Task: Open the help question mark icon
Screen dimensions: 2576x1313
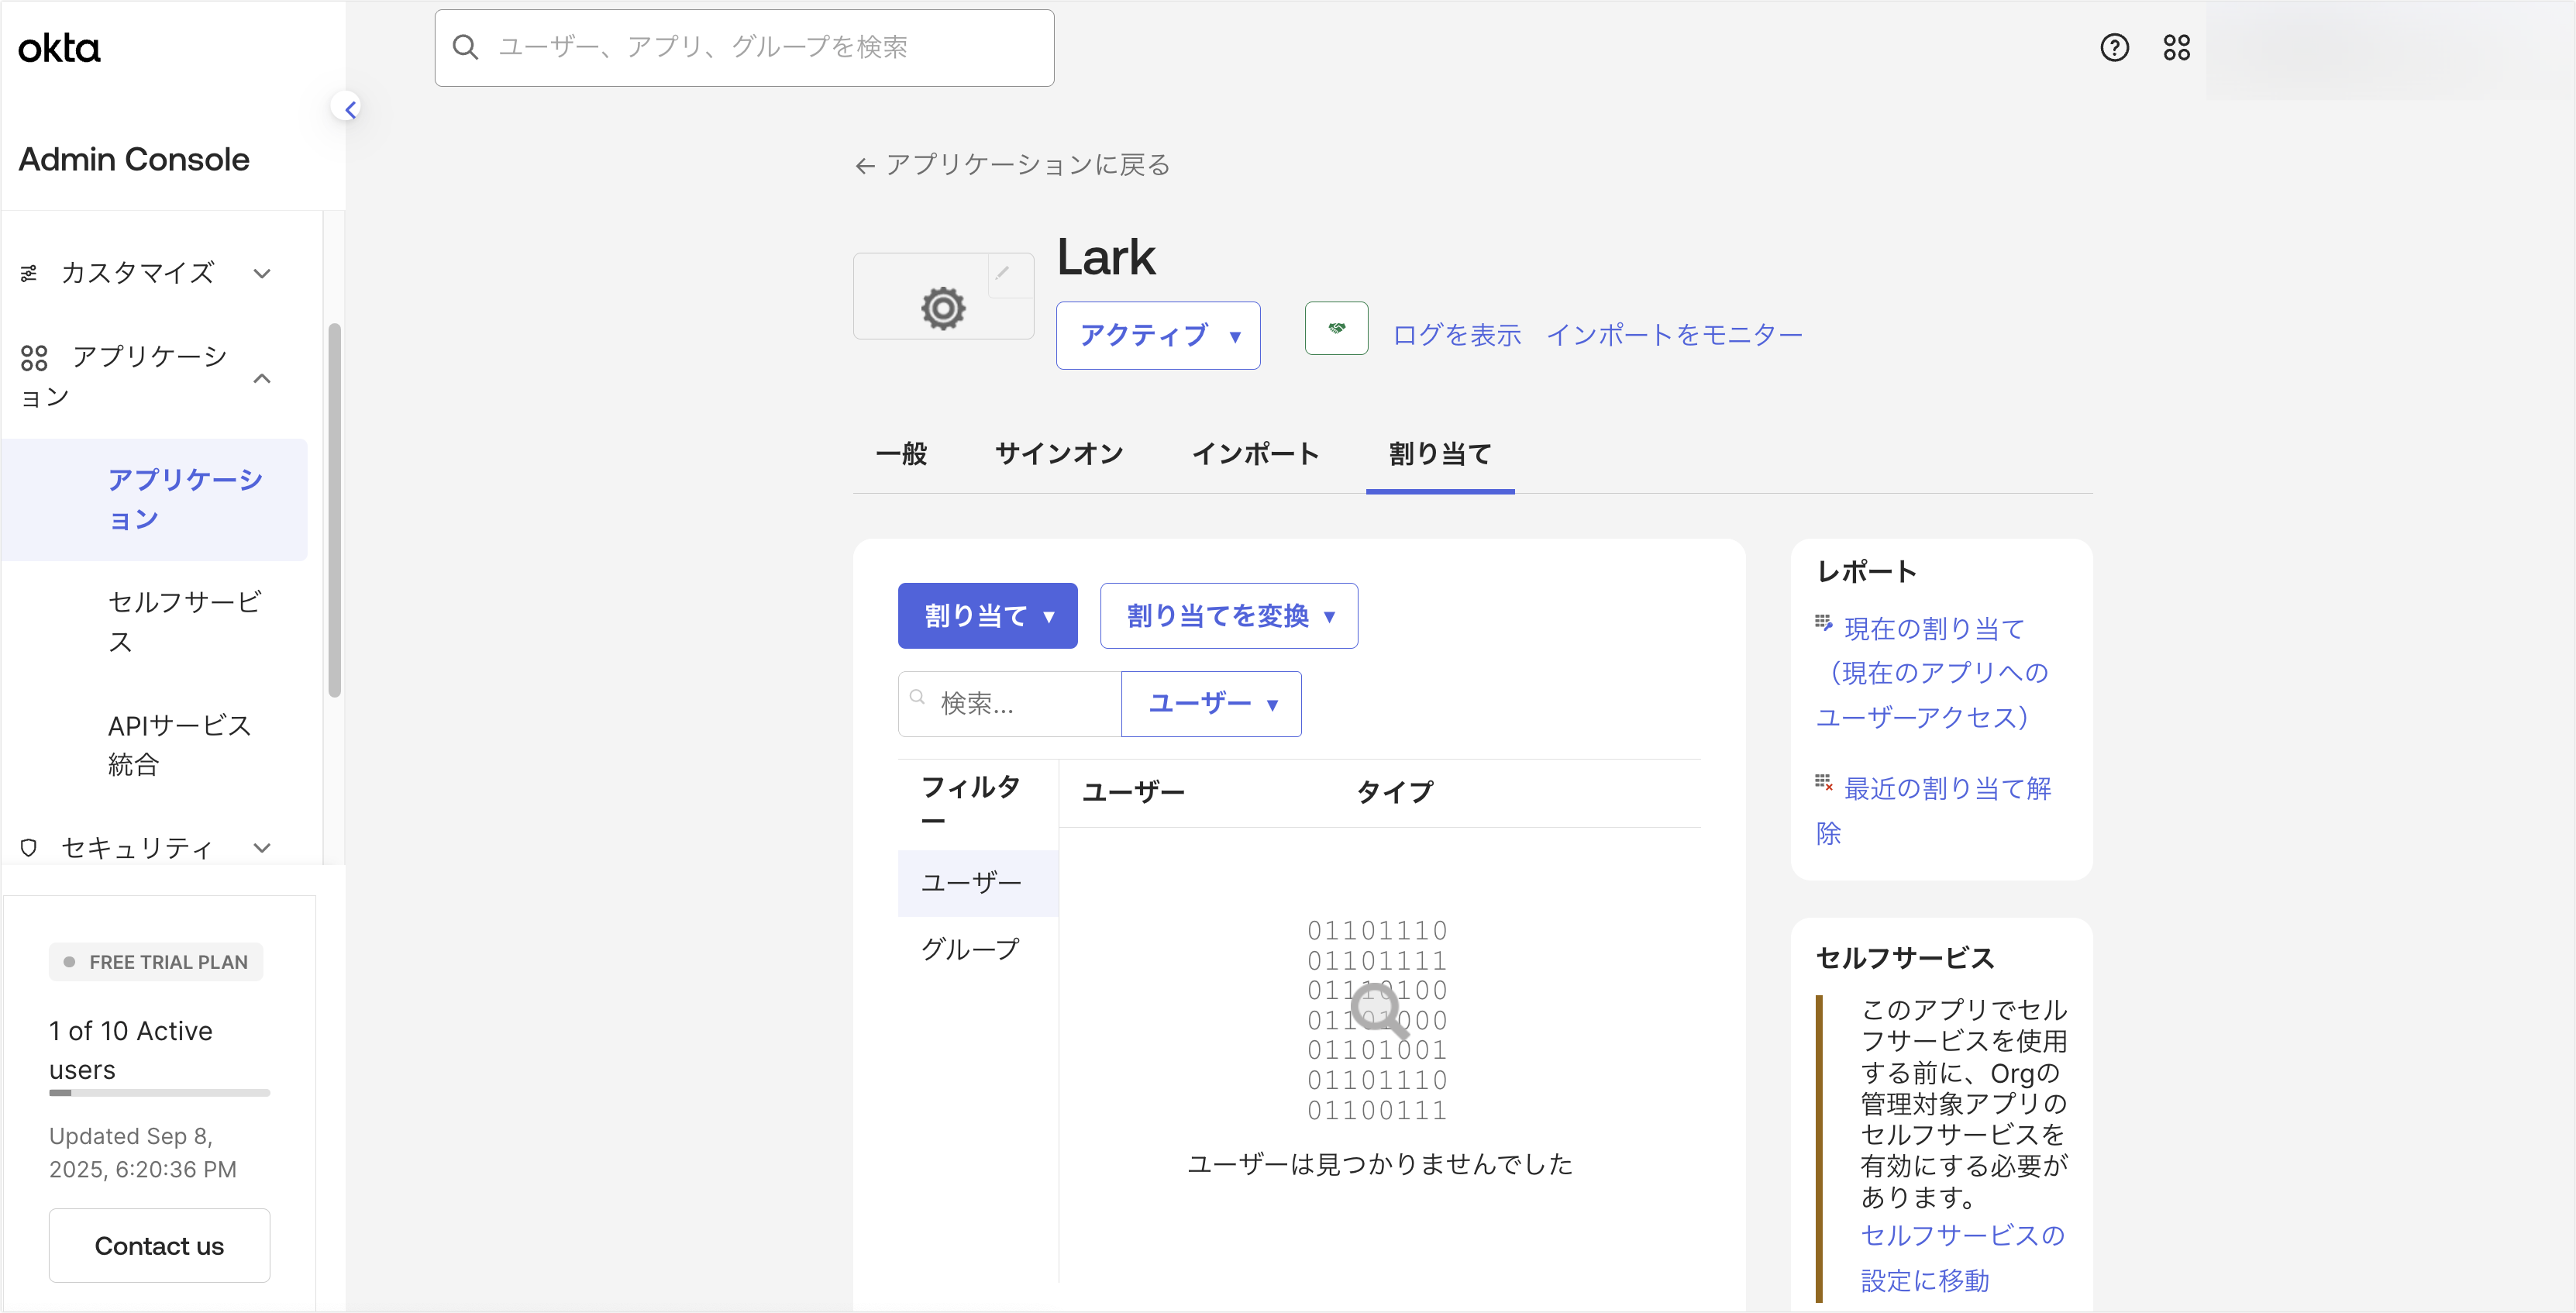Action: [x=2114, y=47]
